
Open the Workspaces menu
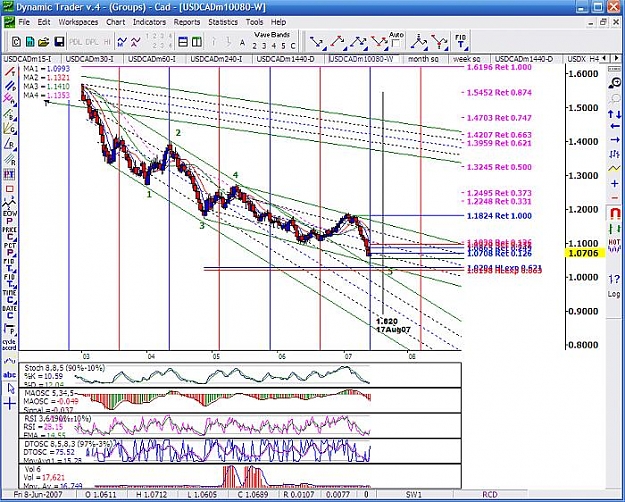tap(78, 22)
